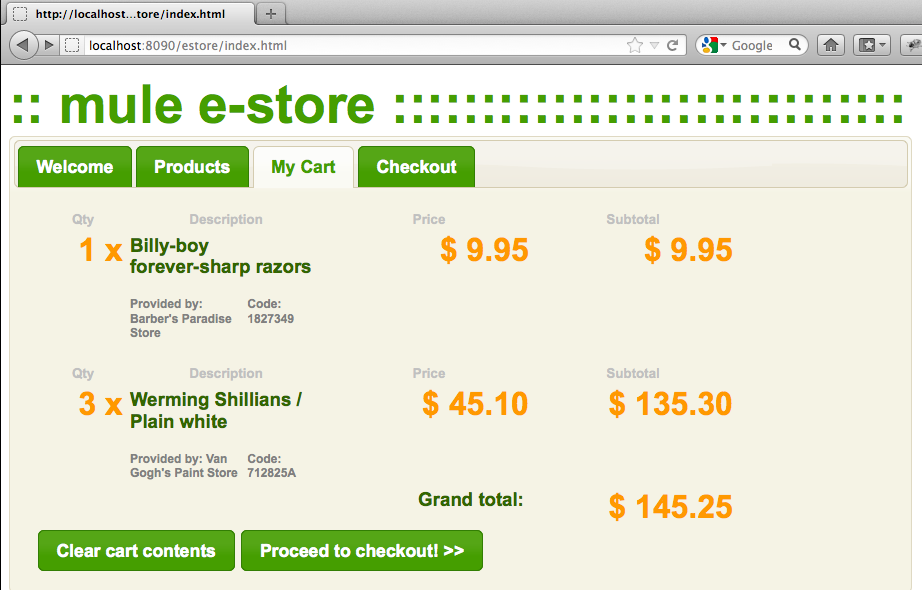The image size is (922, 590).
Task: Click the Google favicon in the search bar
Action: 710,45
